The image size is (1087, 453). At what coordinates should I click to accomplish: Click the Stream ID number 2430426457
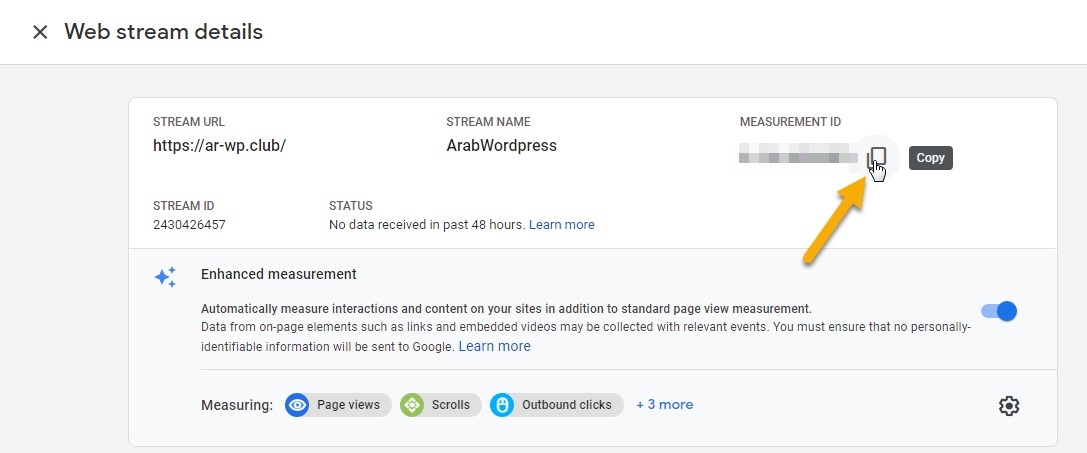pos(189,225)
